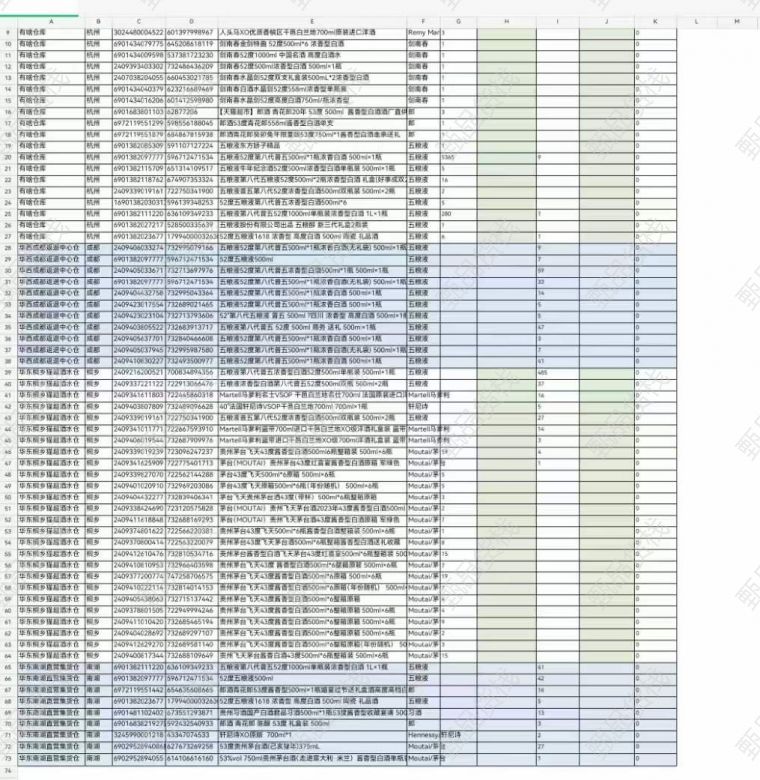Select column L header
This screenshot has height=780, width=760.
point(696,21)
